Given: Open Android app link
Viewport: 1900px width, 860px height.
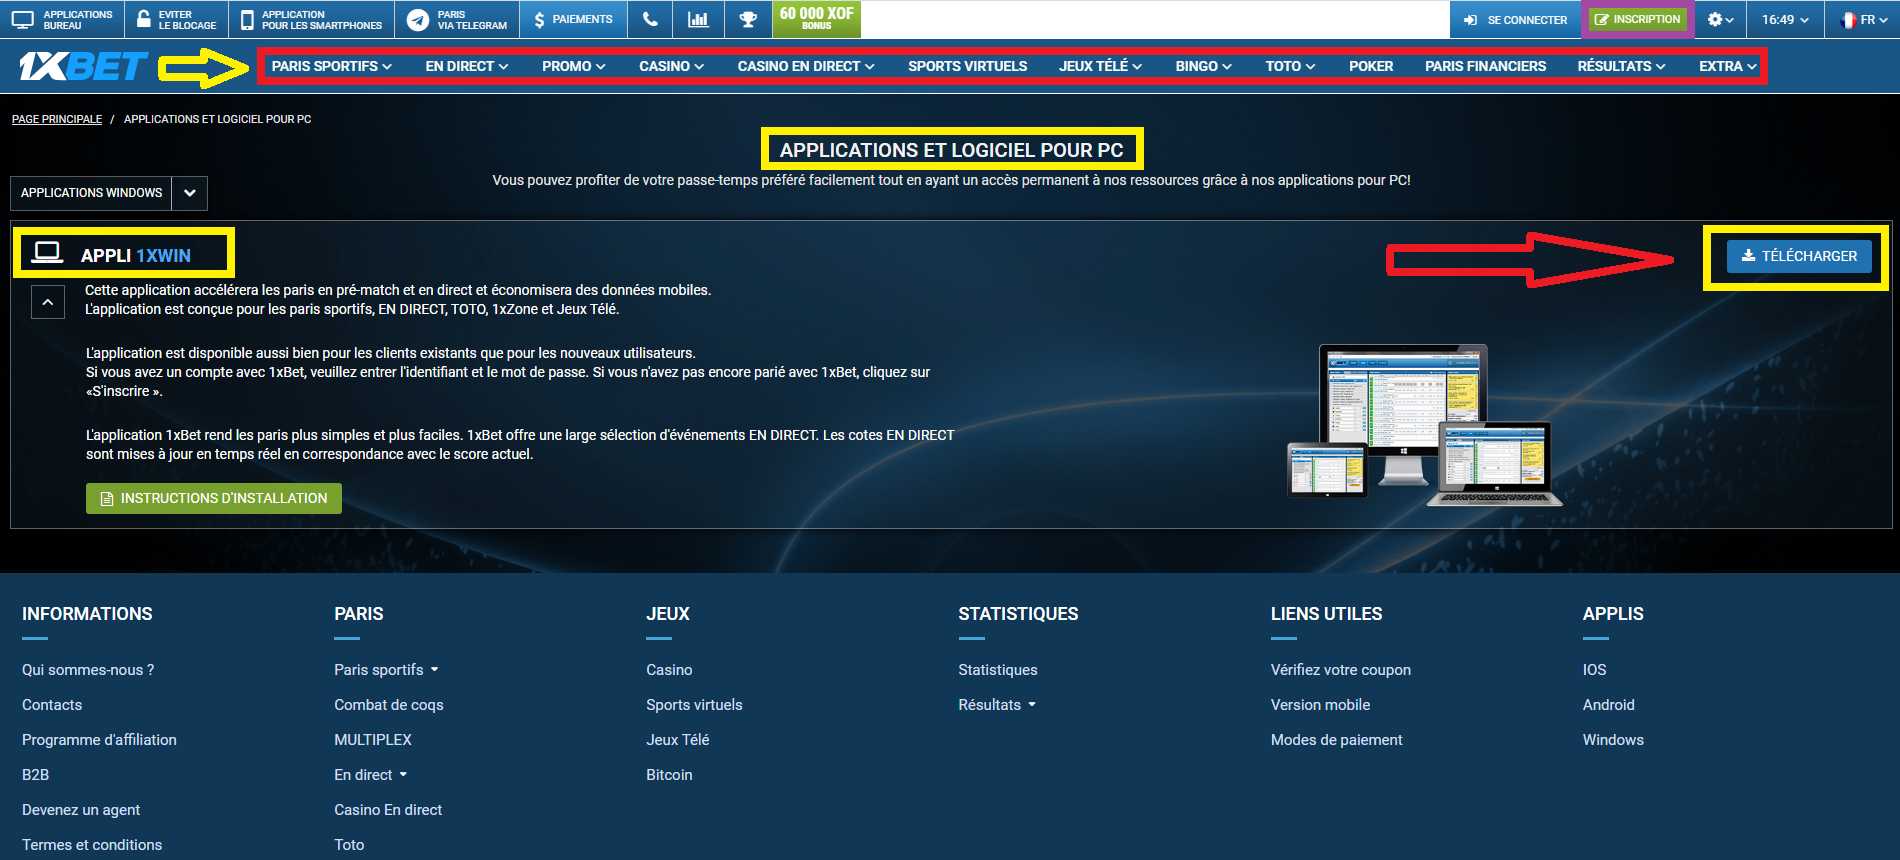Looking at the screenshot, I should (1608, 705).
